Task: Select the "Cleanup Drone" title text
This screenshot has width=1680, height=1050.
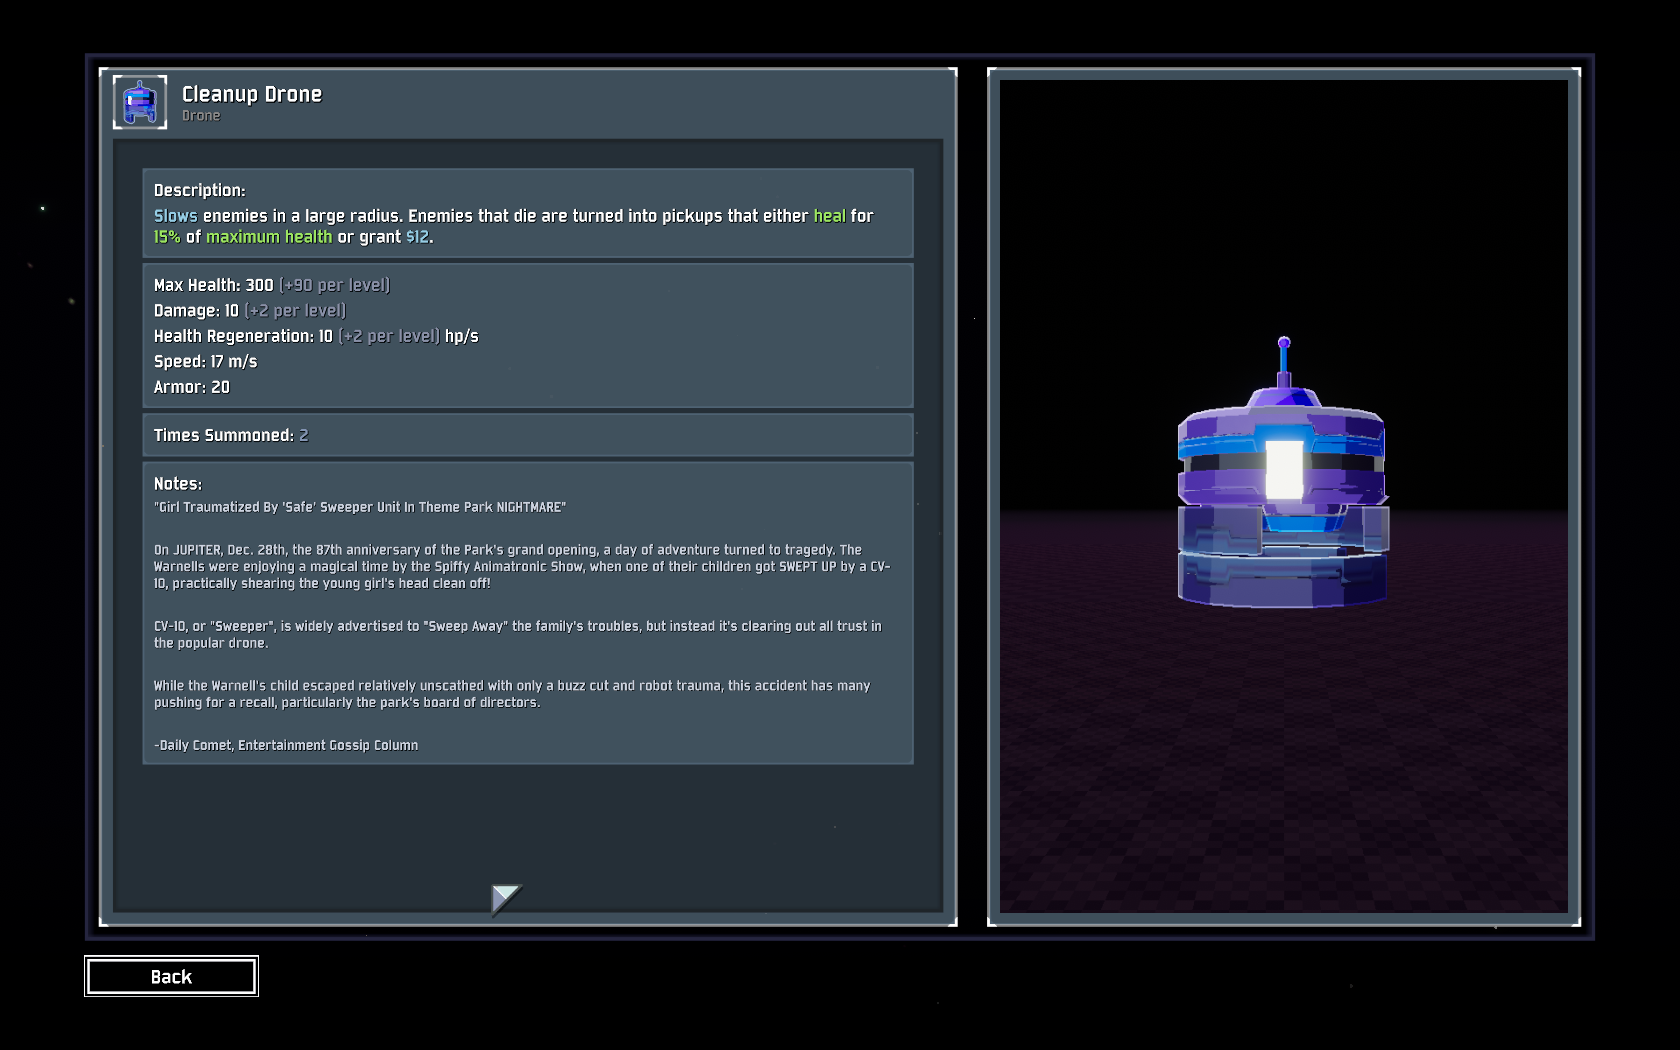Action: (x=252, y=94)
